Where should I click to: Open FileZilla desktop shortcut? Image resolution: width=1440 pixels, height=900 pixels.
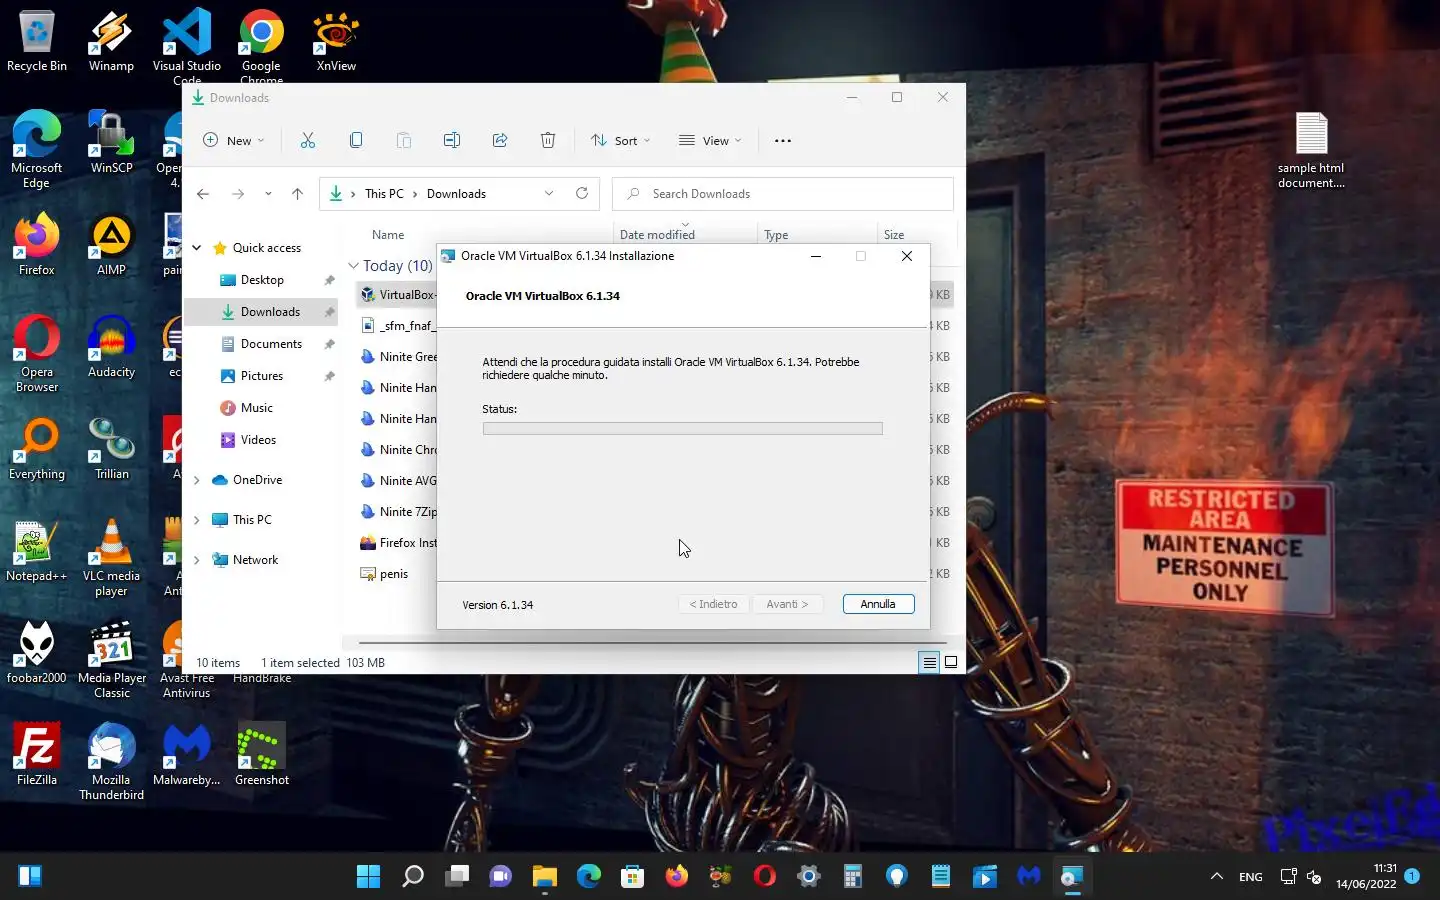37,756
